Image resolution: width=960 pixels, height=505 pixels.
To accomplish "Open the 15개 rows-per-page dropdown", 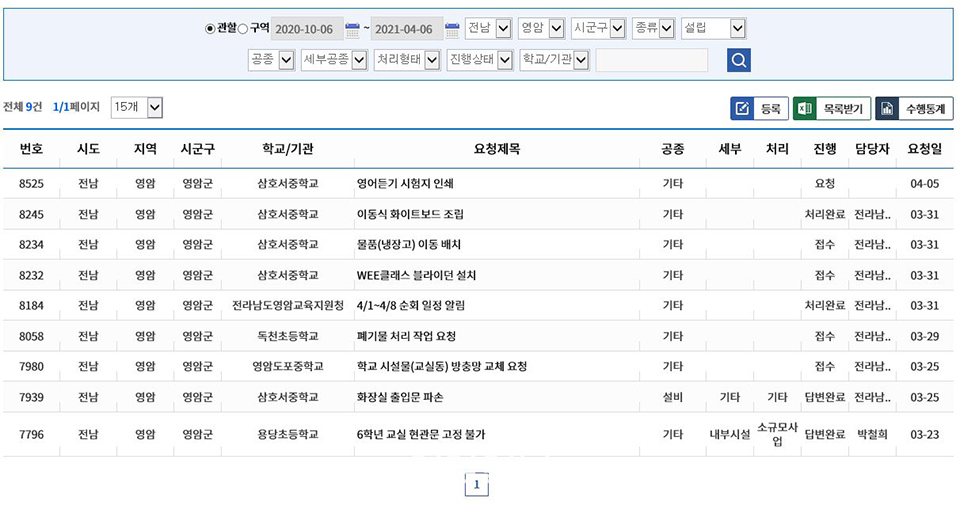I will [x=137, y=106].
